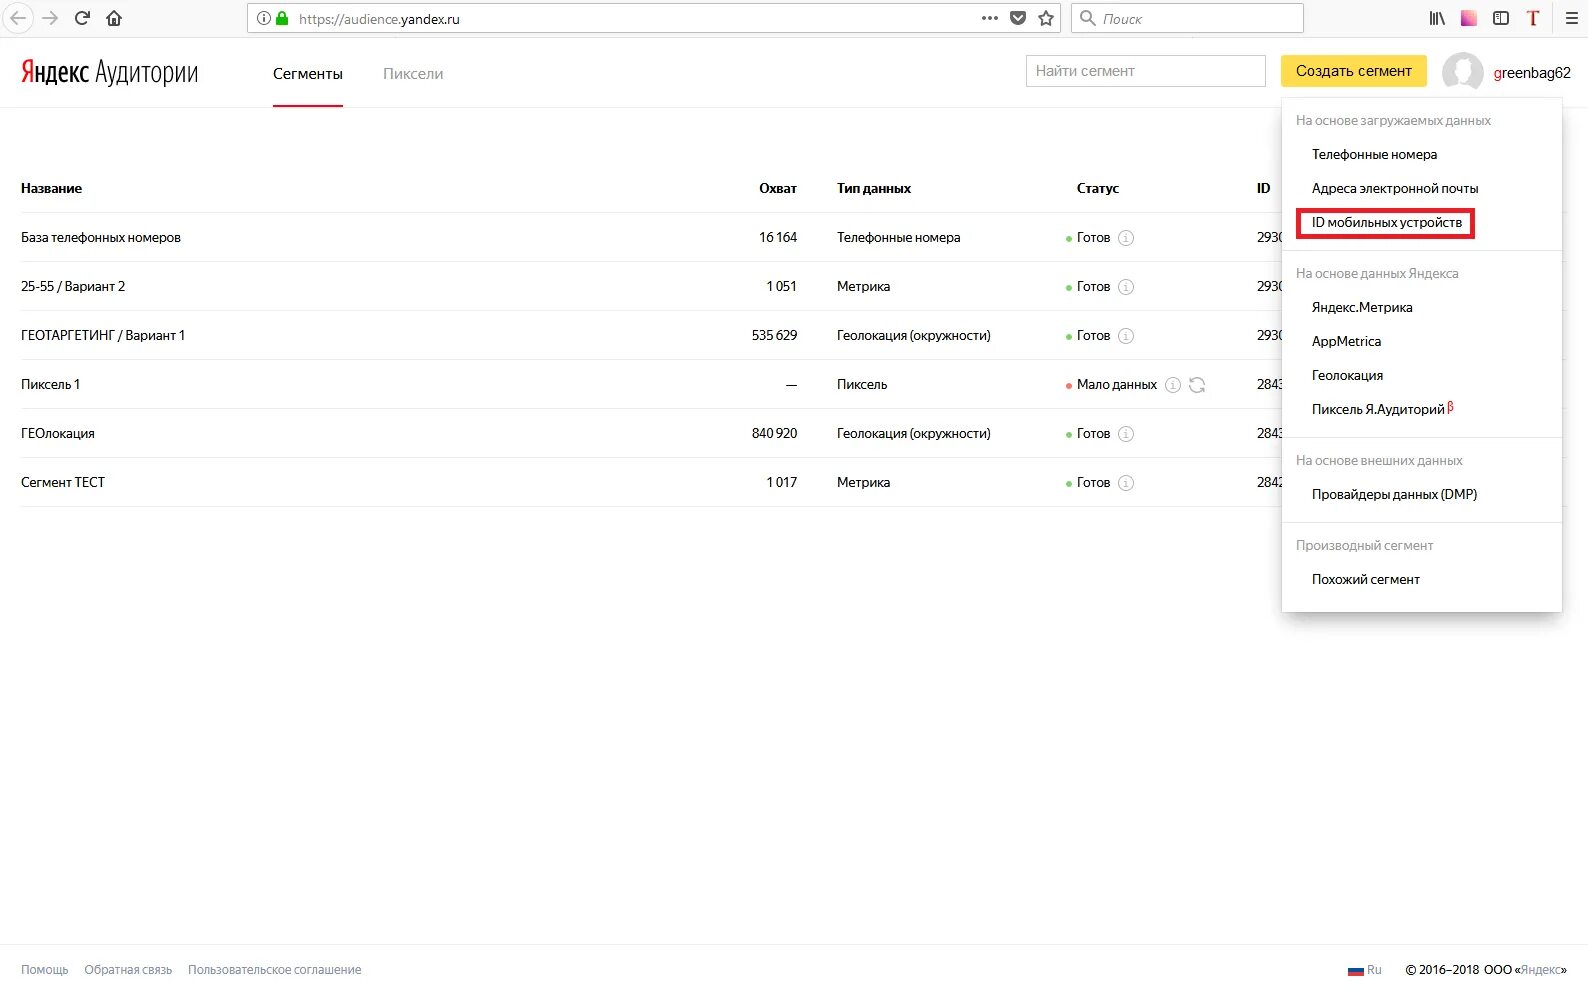The image size is (1588, 993).
Task: Click the Яндекс Аудитории logo
Action: point(109,72)
